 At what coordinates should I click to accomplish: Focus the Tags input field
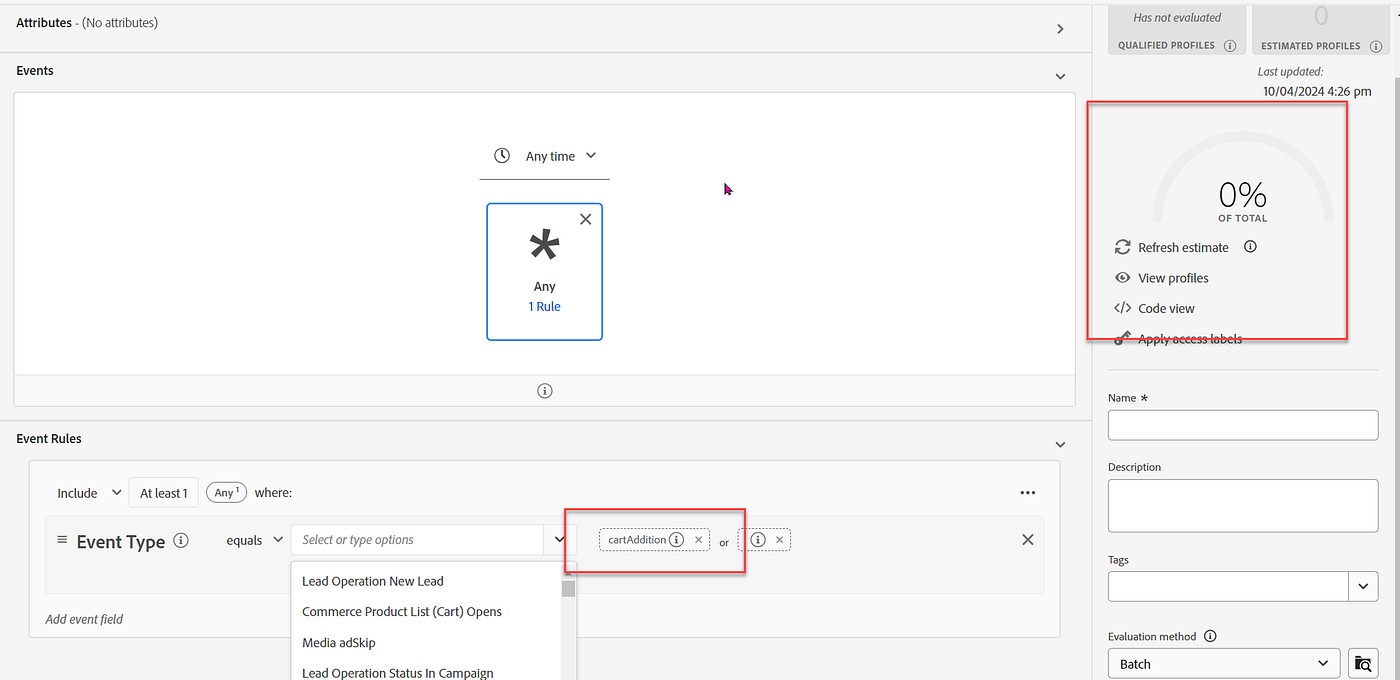pos(1228,586)
